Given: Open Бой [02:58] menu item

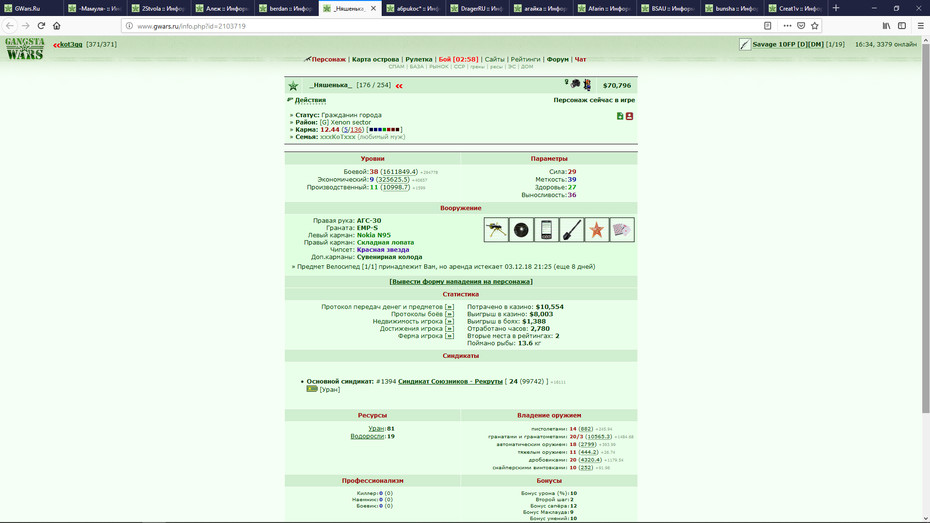Looking at the screenshot, I should click(458, 59).
